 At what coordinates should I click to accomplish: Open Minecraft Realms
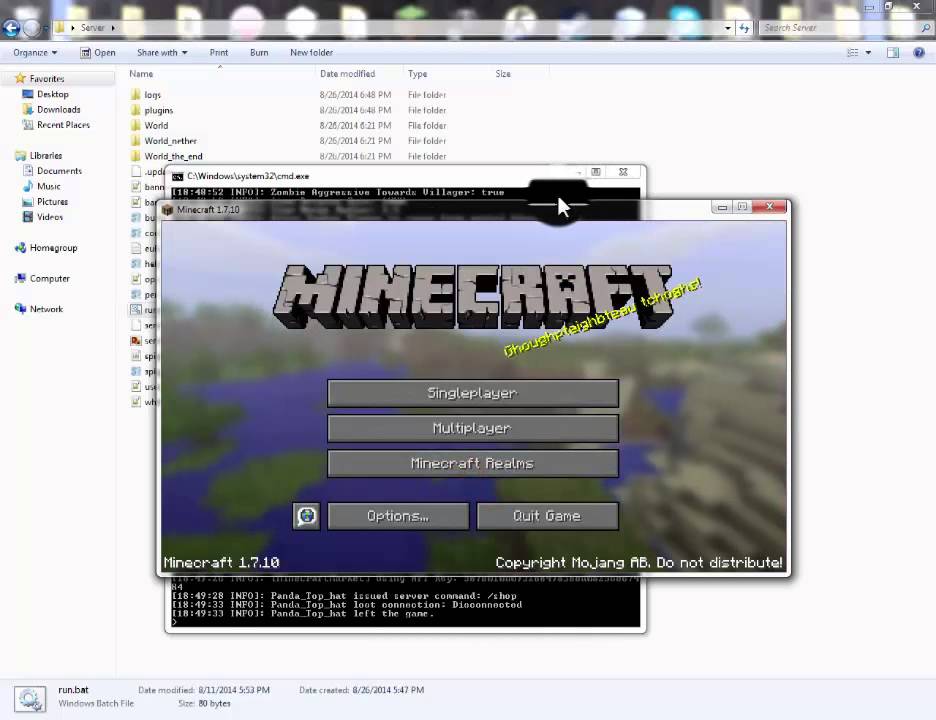473,463
